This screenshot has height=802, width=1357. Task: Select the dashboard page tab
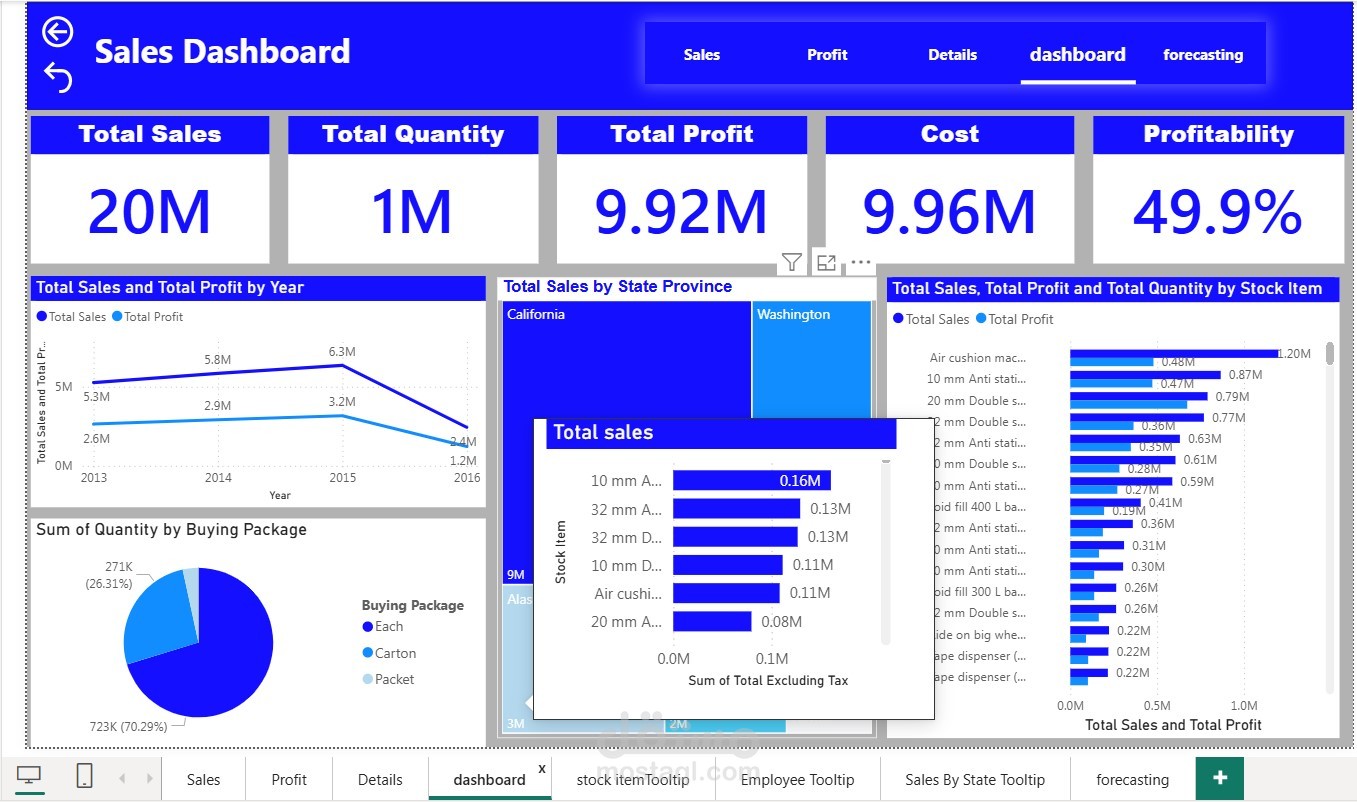click(489, 780)
